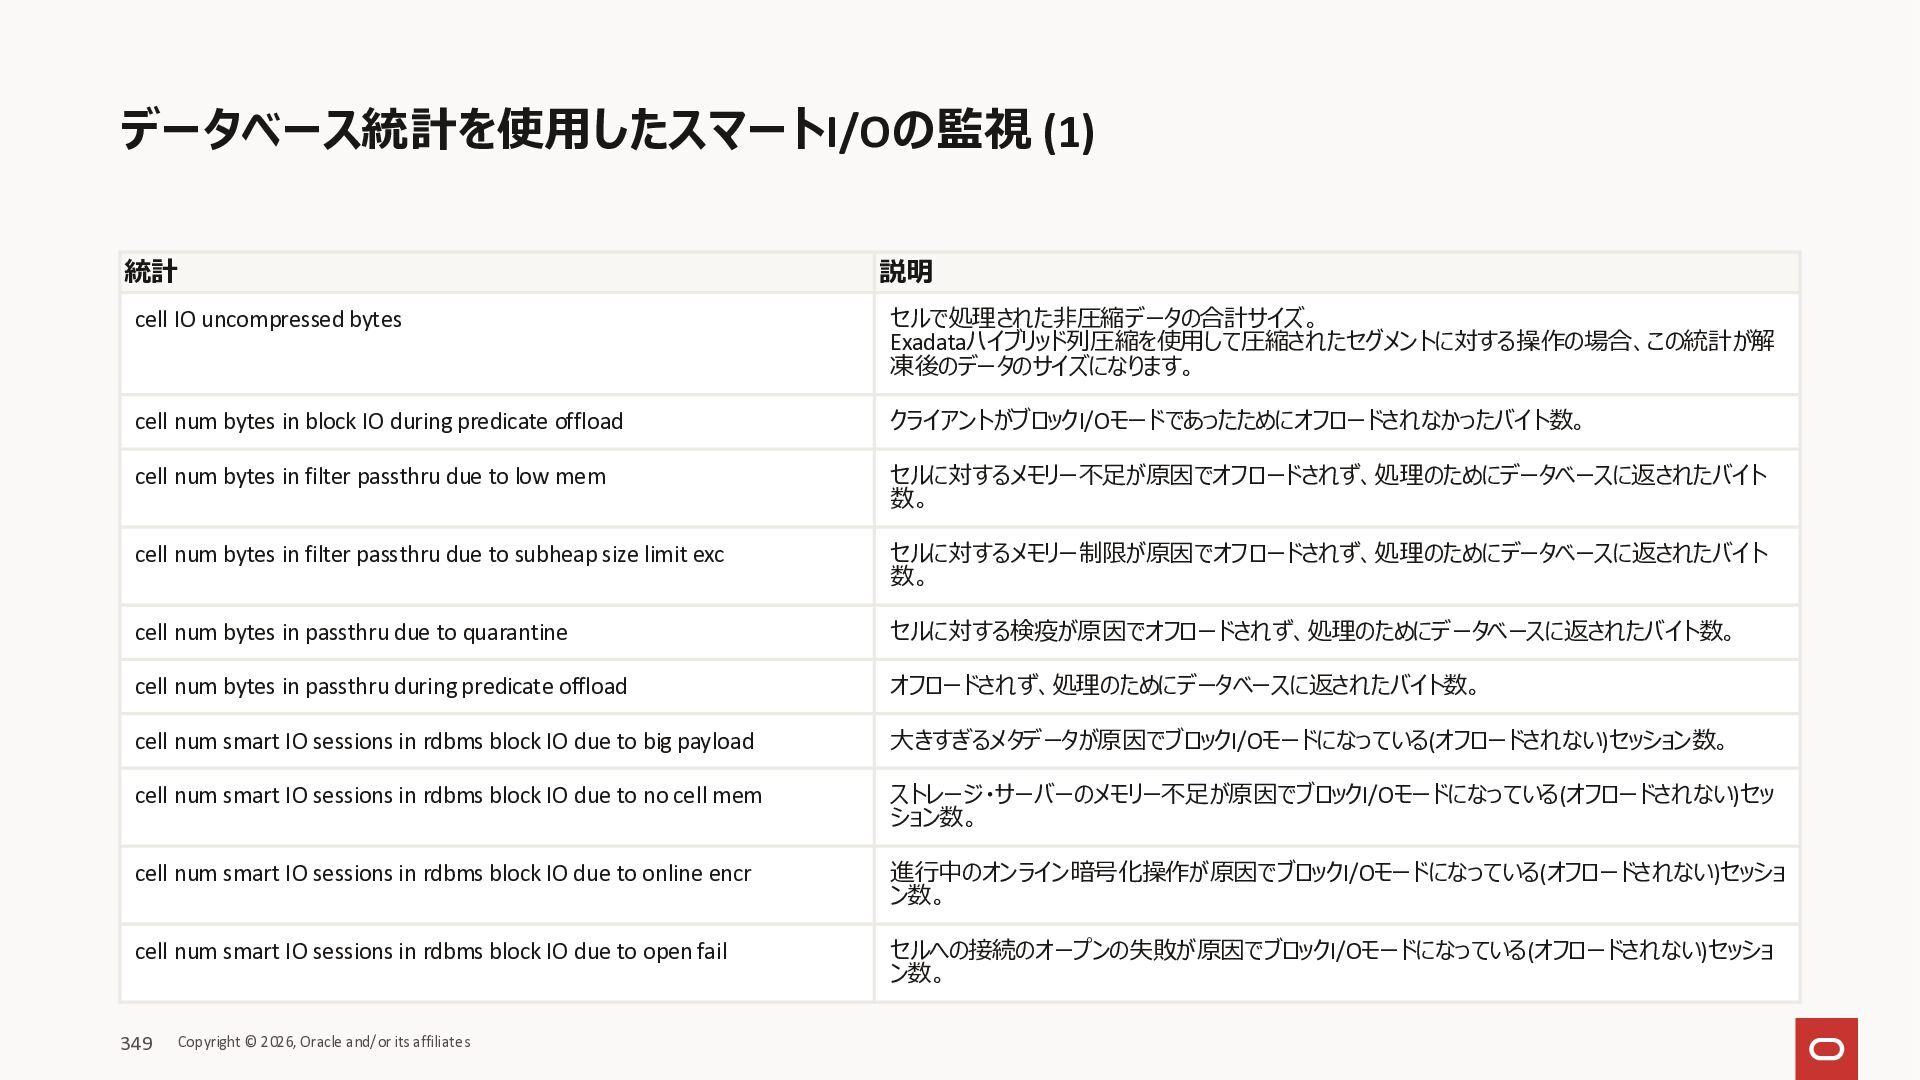Click the page number 349
Viewport: 1920px width, 1080px height.
click(x=136, y=1044)
